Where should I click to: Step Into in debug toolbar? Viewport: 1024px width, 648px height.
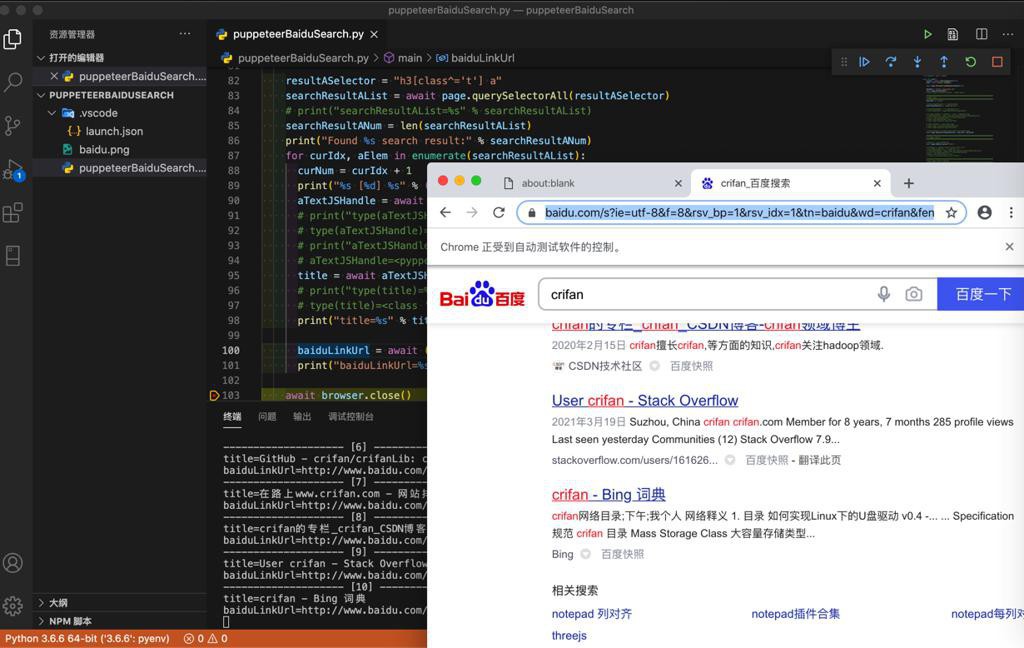[918, 62]
